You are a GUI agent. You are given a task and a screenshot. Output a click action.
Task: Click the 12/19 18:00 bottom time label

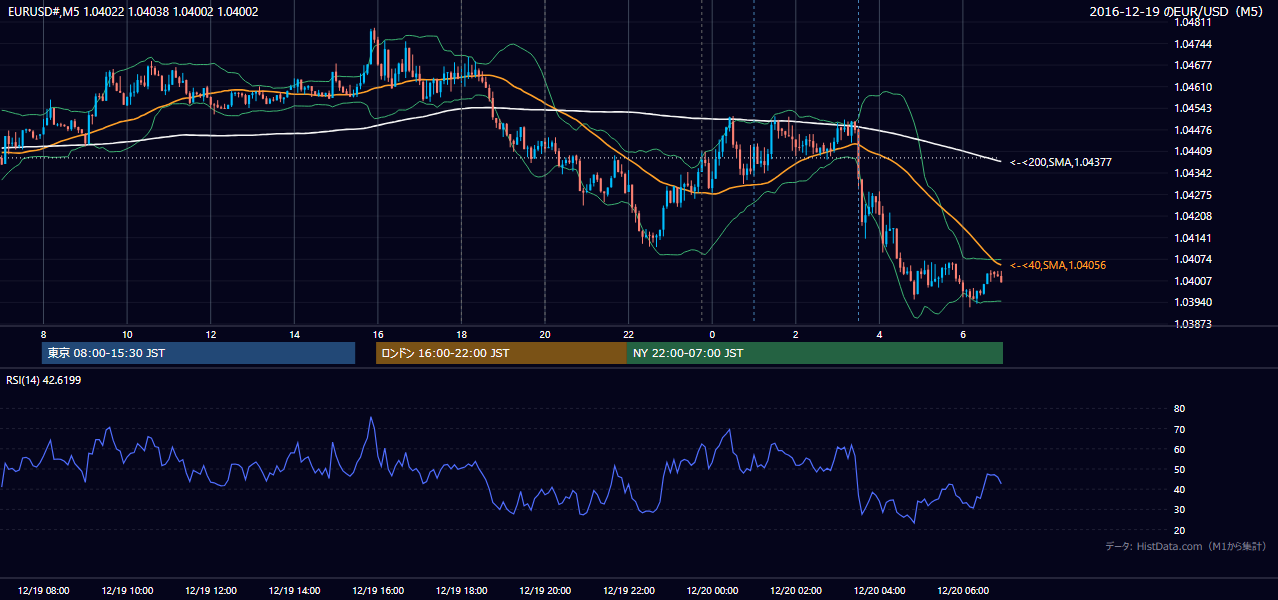[x=461, y=591]
